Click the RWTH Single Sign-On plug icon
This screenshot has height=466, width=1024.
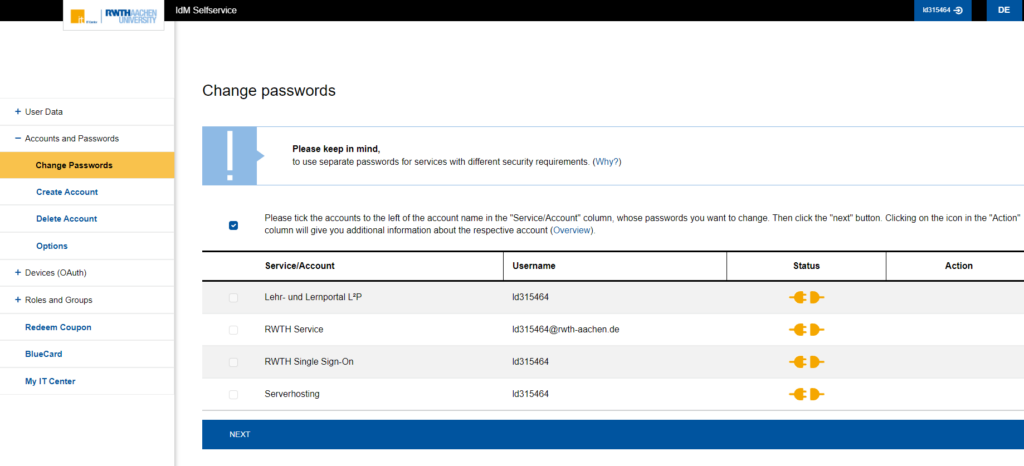[x=806, y=361]
